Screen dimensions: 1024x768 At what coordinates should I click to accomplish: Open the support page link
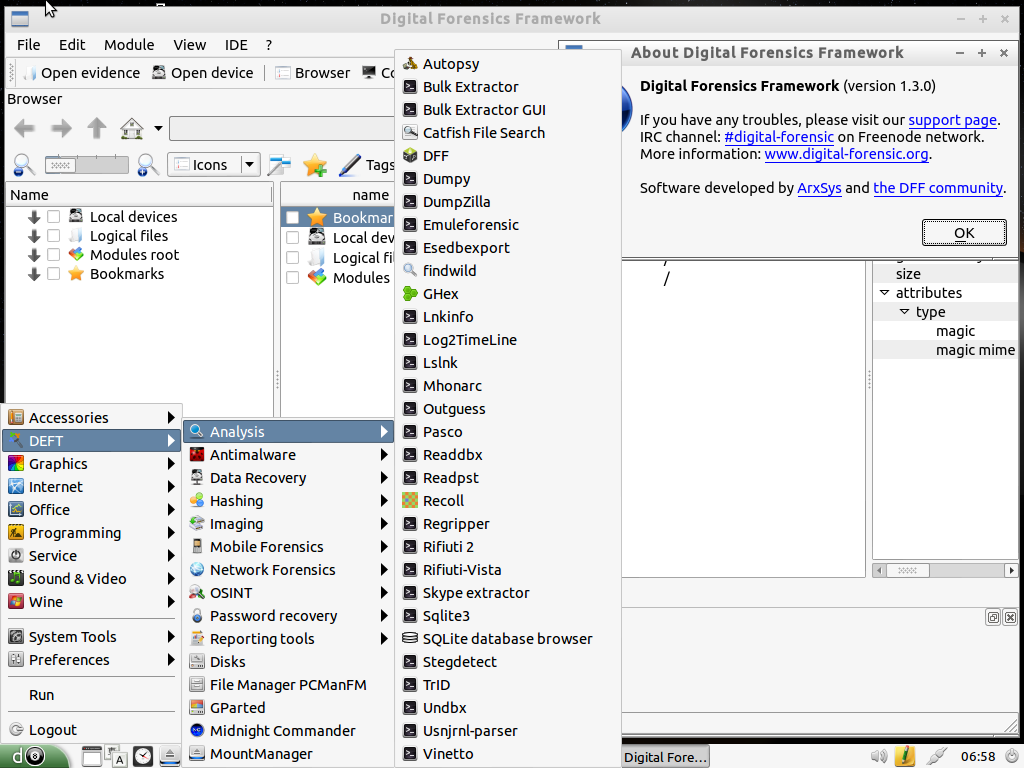(x=952, y=120)
